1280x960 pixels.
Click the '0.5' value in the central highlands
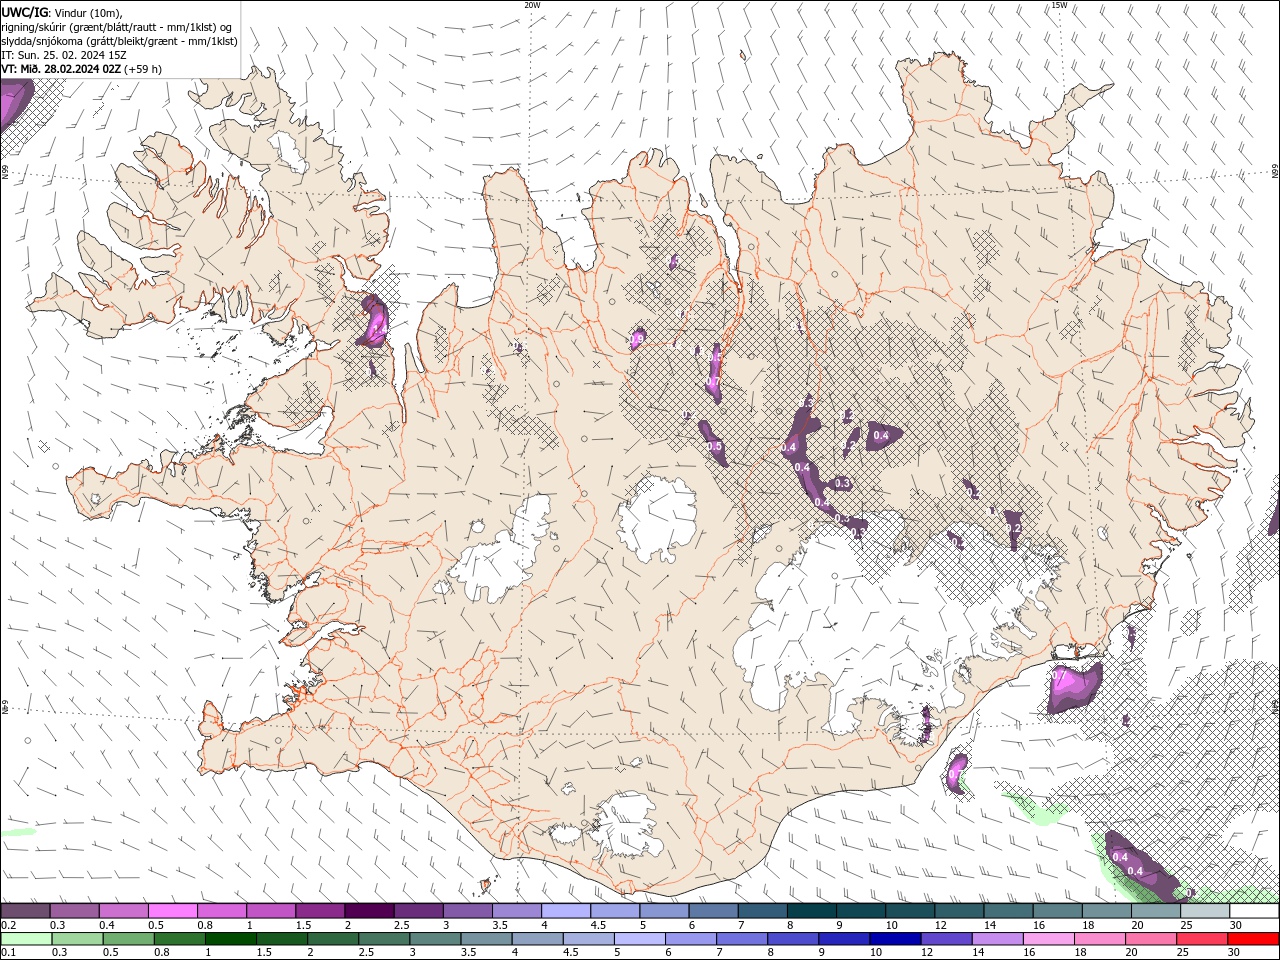715,448
